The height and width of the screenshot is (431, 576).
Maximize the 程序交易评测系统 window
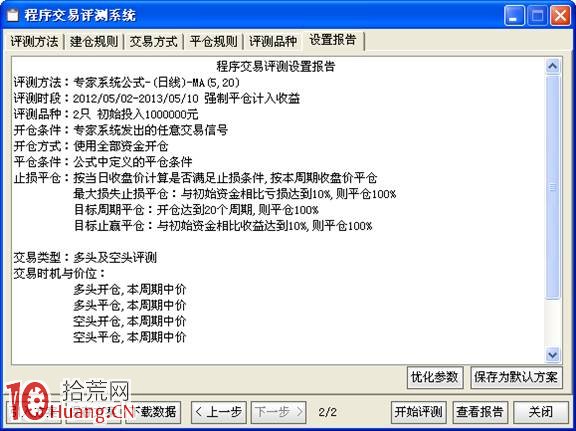point(537,15)
